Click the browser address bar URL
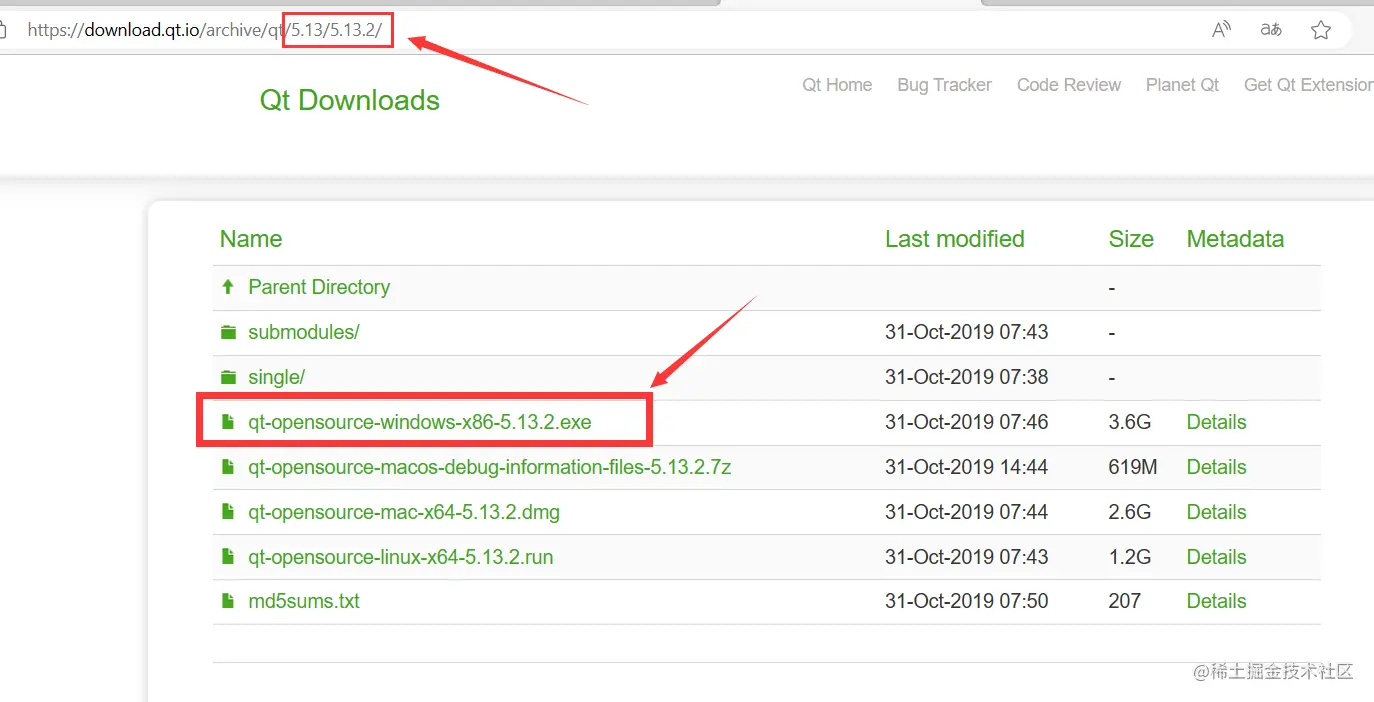 205,30
